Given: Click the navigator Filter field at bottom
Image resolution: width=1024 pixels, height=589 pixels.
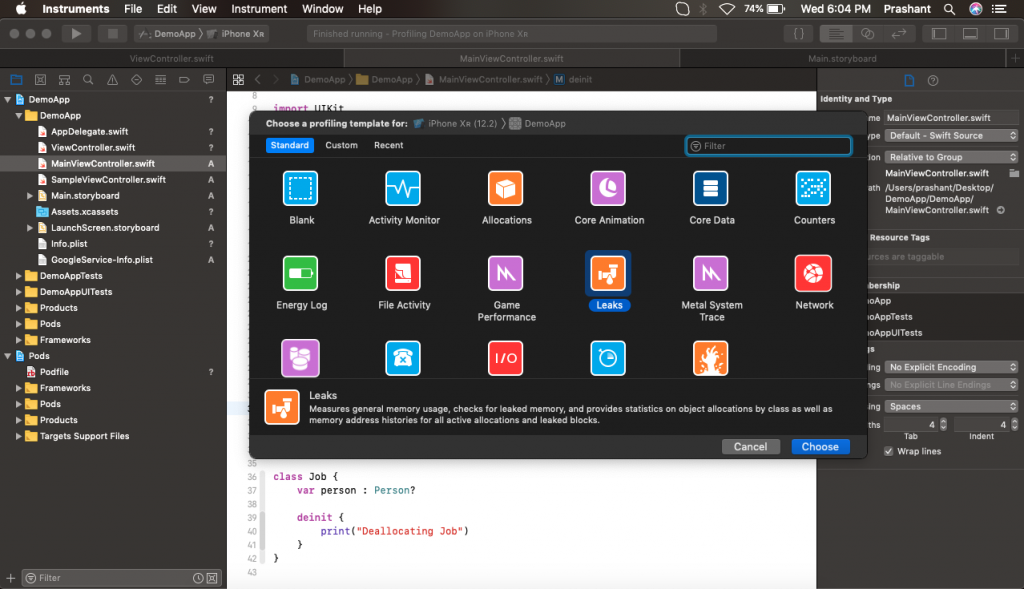Looking at the screenshot, I should pyautogui.click(x=123, y=578).
